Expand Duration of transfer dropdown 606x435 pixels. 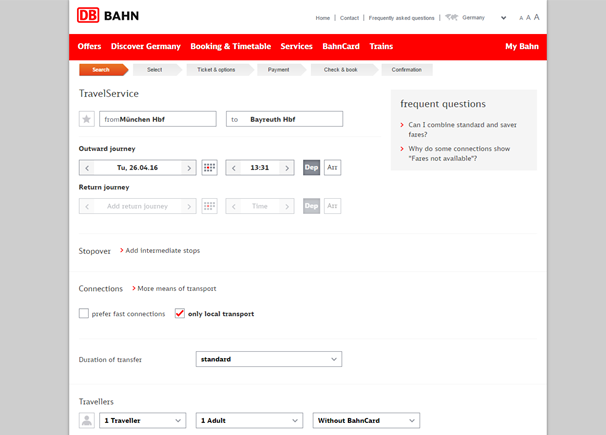click(268, 359)
